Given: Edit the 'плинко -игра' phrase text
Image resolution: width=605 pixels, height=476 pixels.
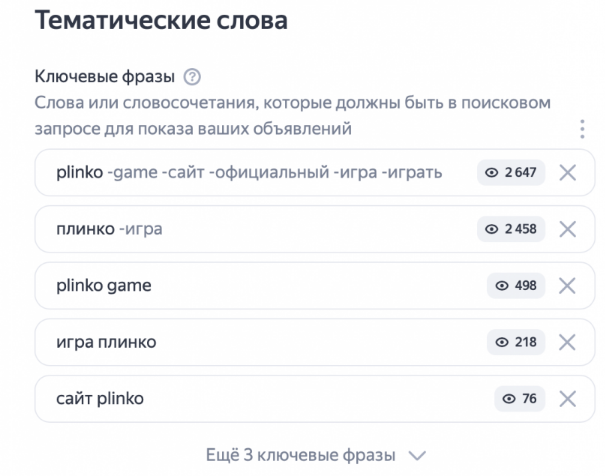Looking at the screenshot, I should tap(109, 229).
